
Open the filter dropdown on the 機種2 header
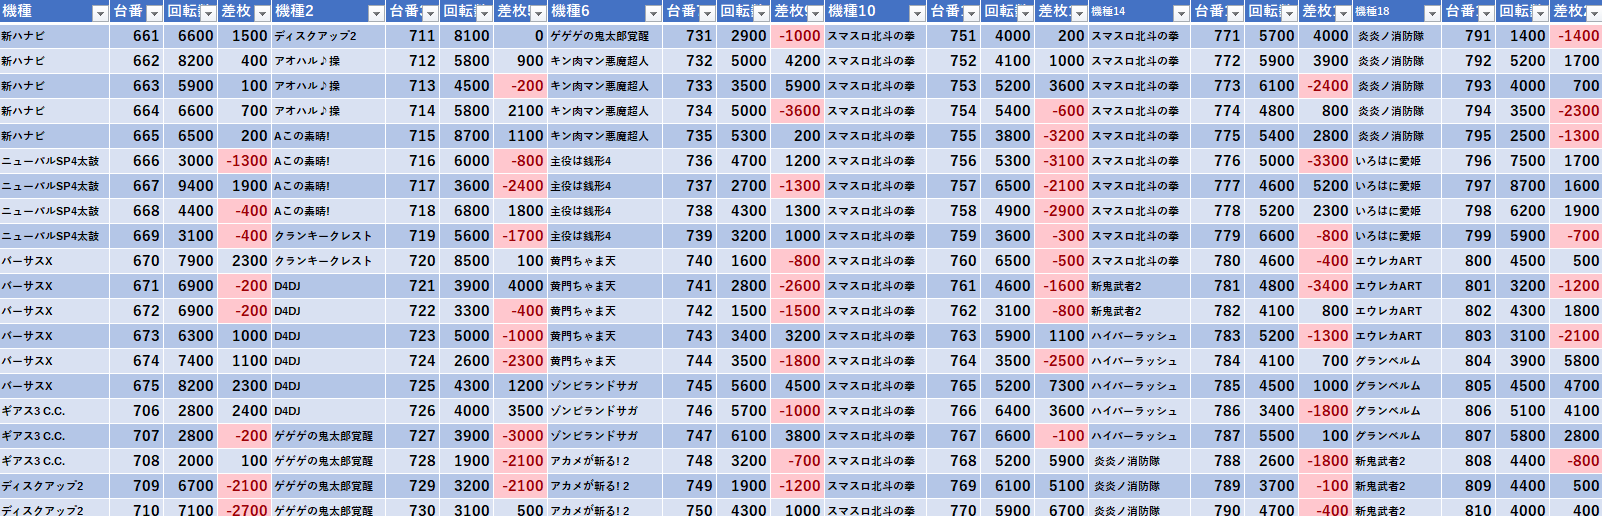(x=376, y=13)
